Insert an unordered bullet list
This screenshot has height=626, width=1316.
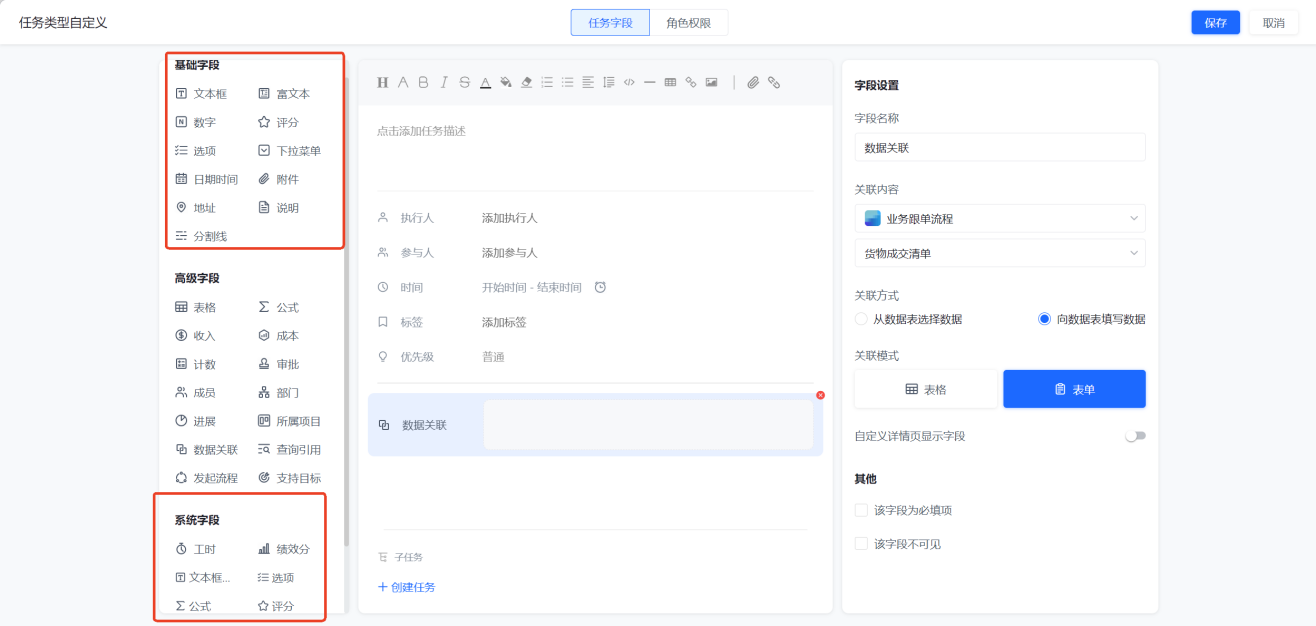(567, 83)
